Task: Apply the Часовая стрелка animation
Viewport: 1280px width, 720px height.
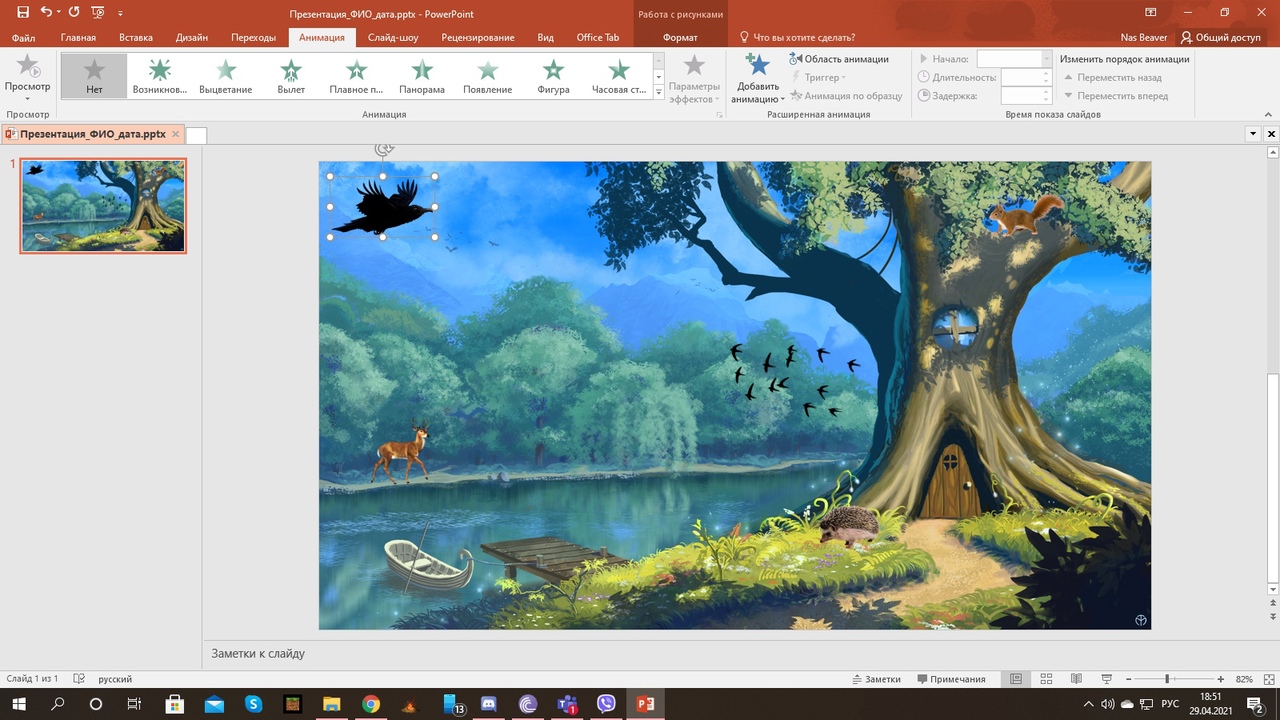Action: pos(619,75)
